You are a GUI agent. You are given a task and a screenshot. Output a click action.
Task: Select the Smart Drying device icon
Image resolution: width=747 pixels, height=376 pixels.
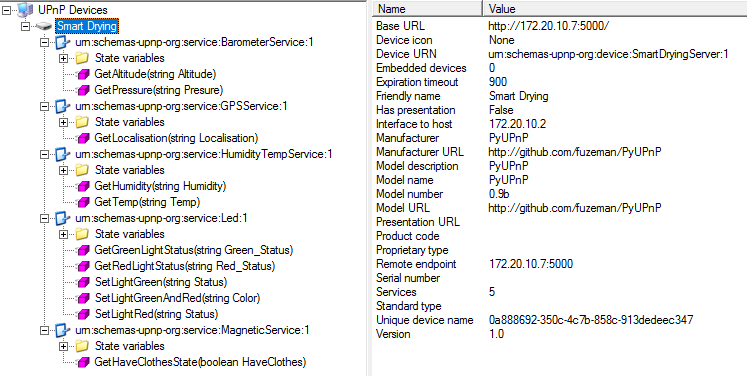44,26
